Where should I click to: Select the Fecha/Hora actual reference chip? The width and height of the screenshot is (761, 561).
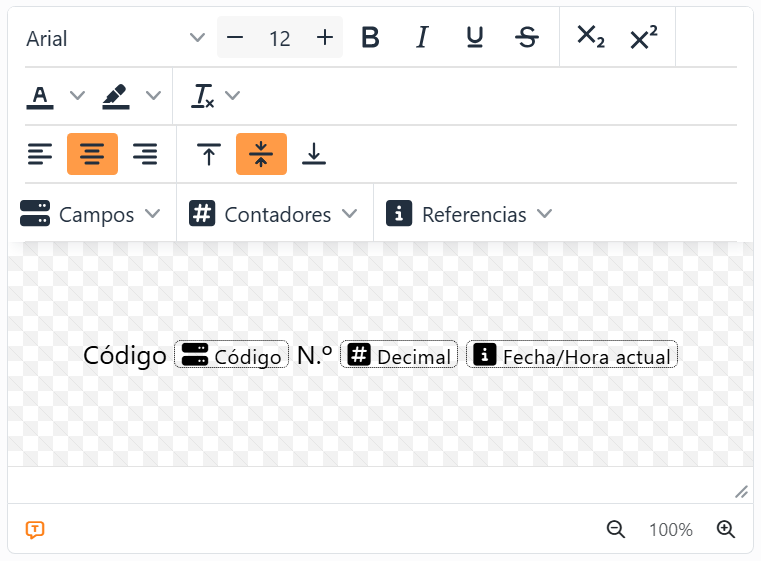tap(572, 355)
